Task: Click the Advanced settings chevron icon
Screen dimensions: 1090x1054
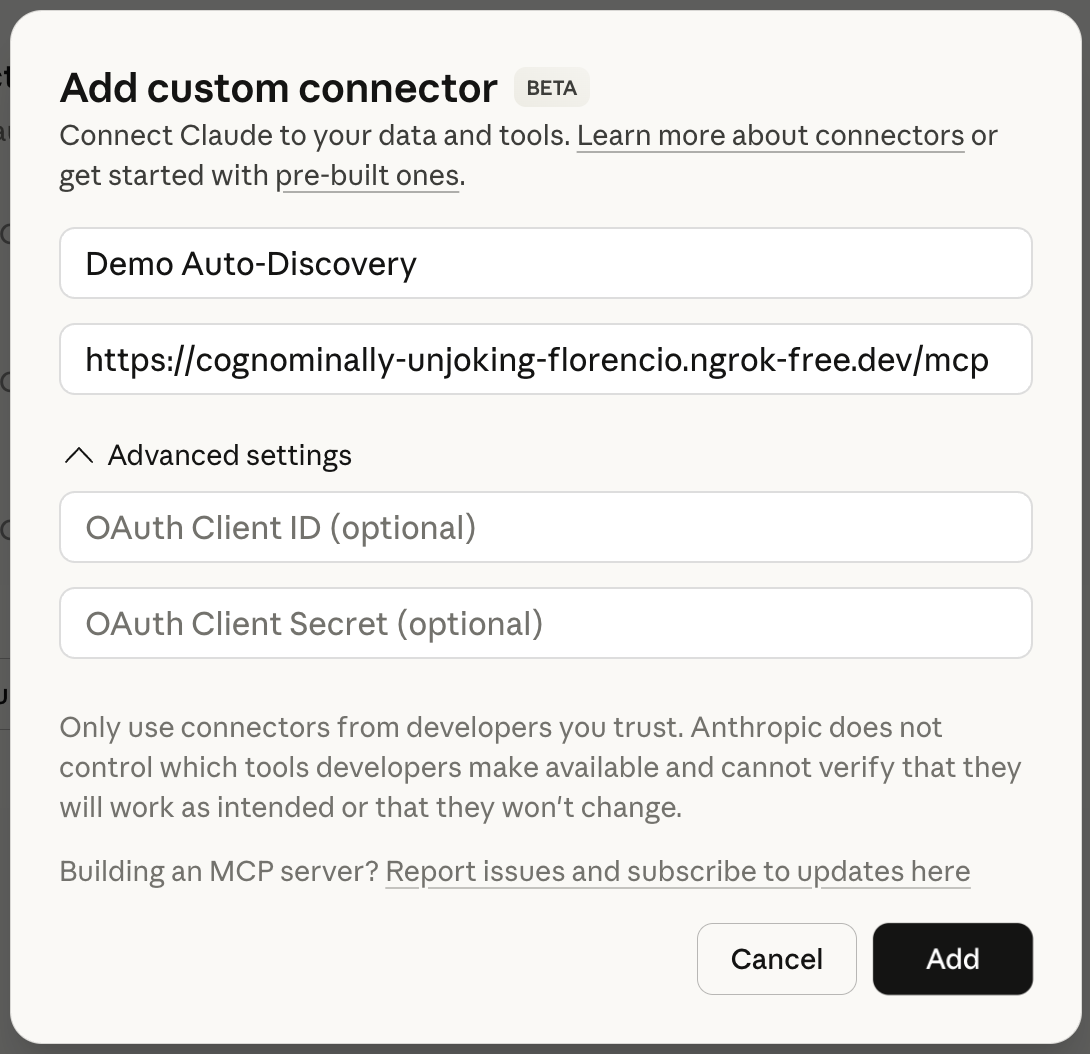Action: 77,455
